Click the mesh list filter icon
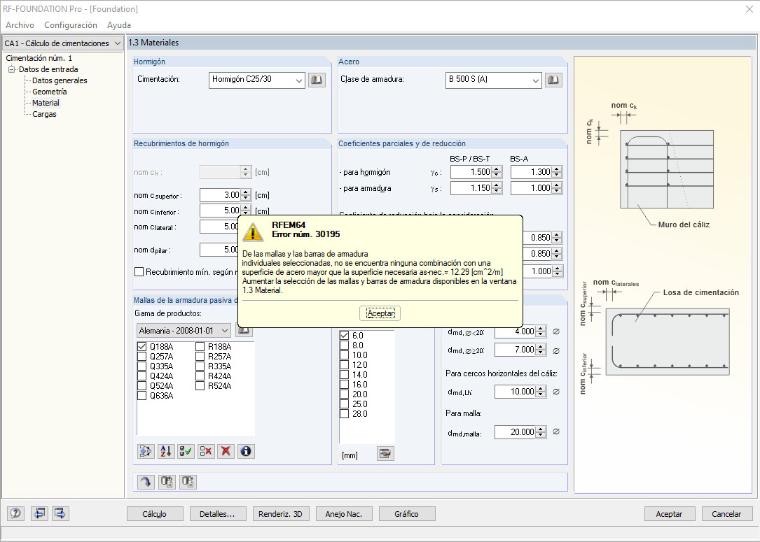Screen dimensions: 760x542 (x=145, y=451)
